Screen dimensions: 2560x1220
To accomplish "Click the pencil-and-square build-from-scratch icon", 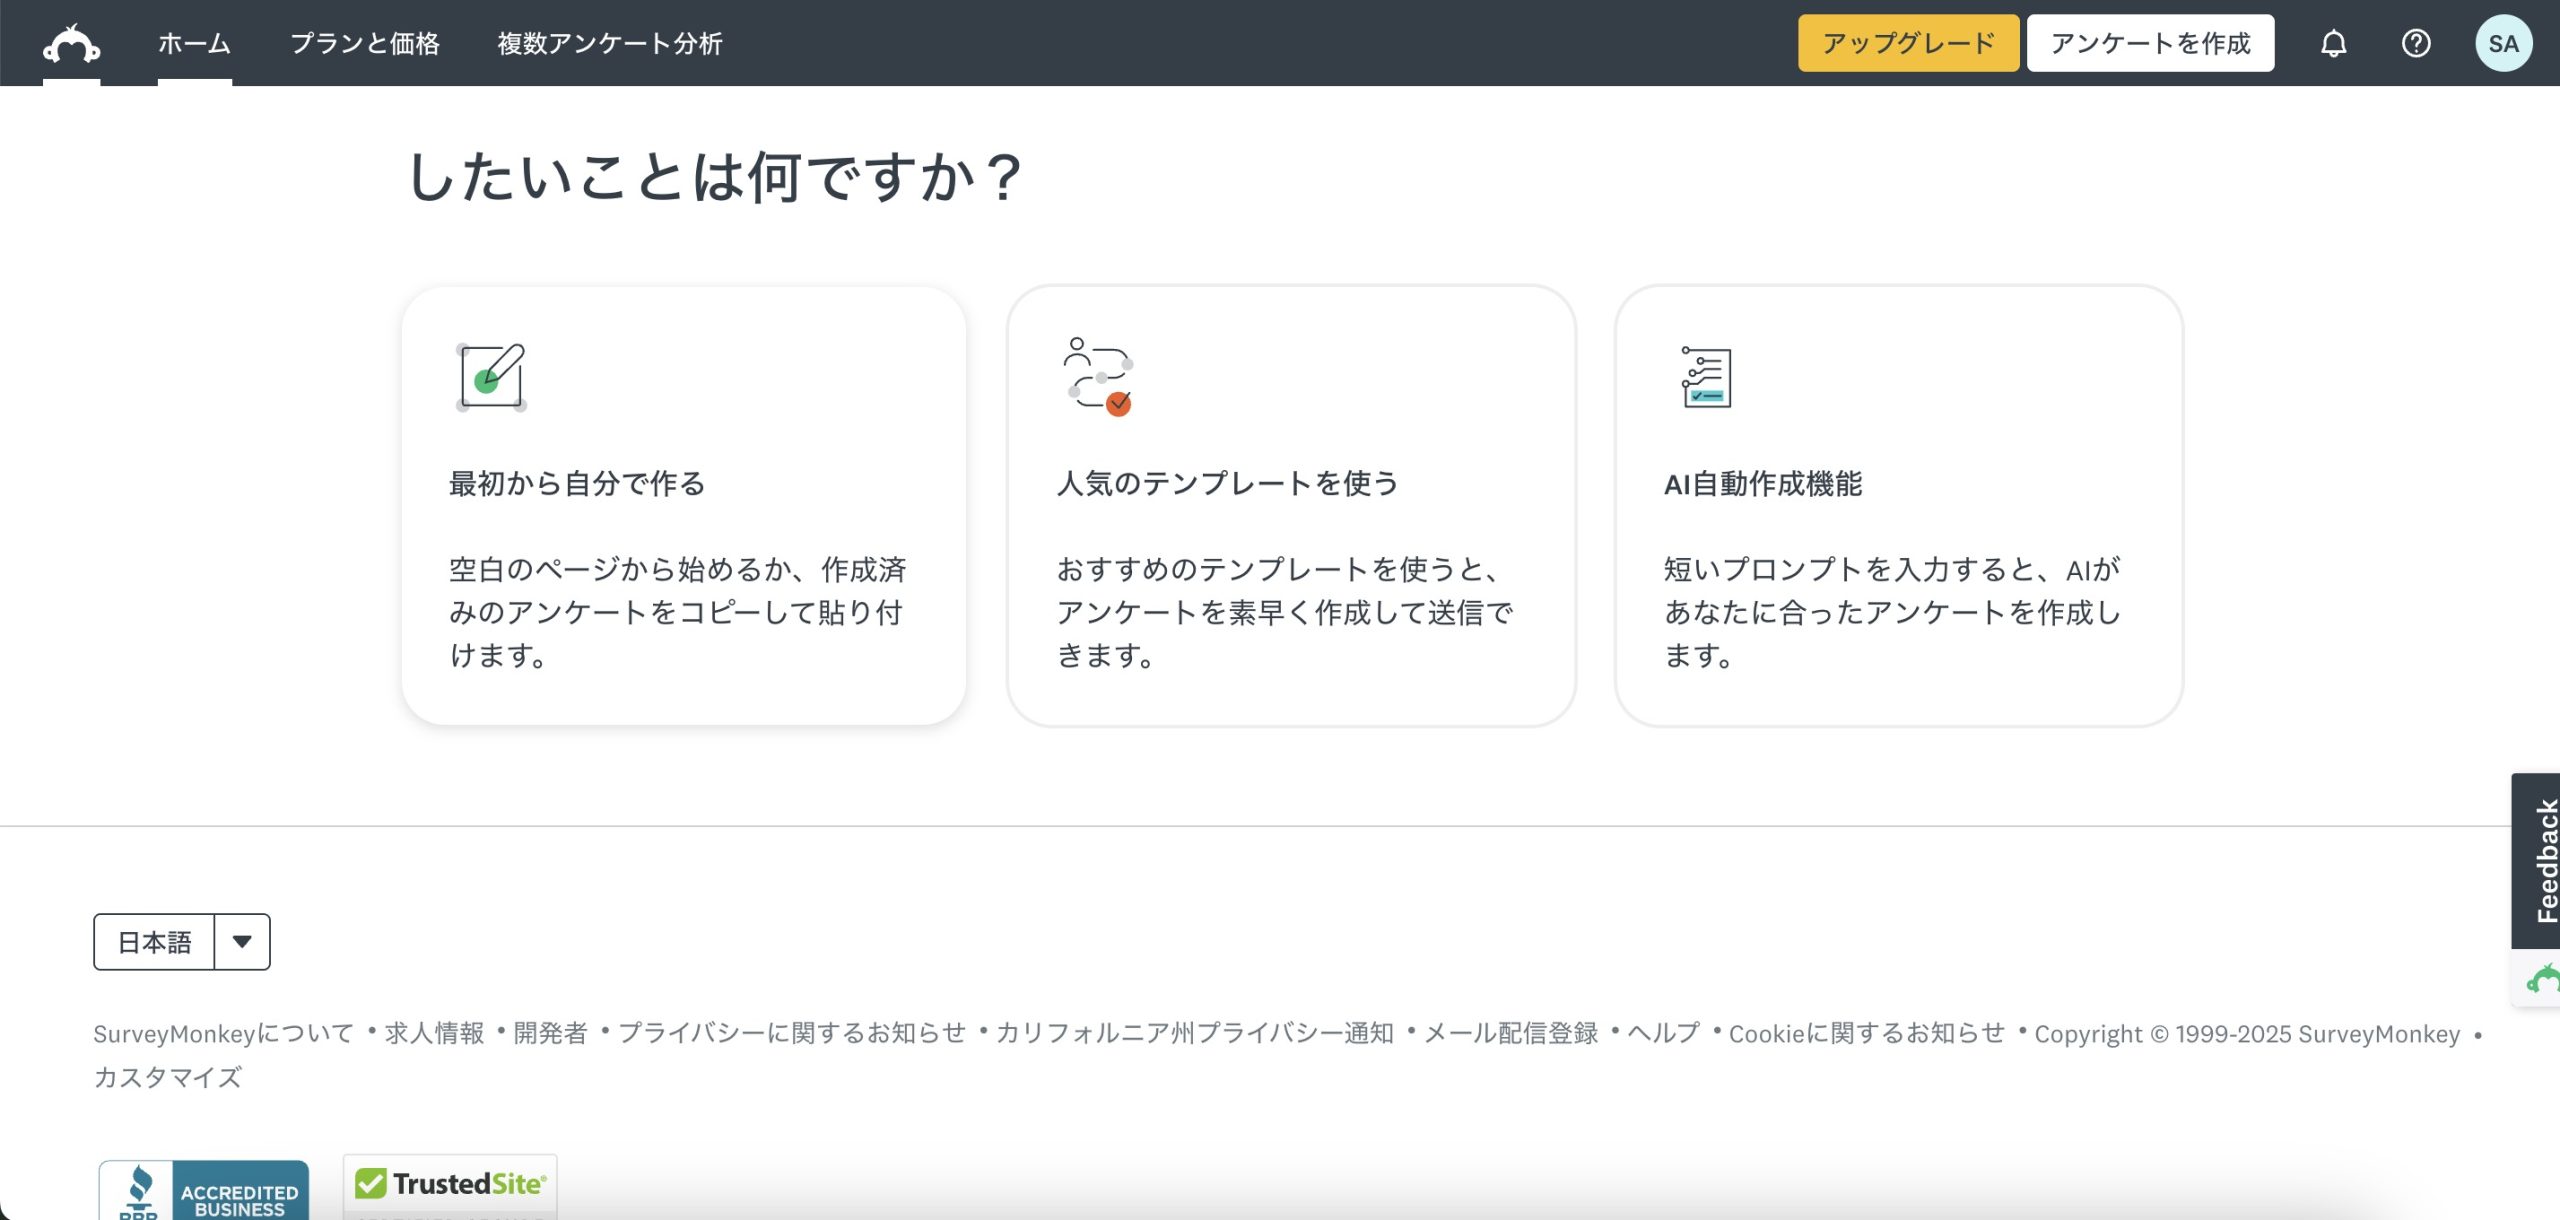I will [490, 377].
